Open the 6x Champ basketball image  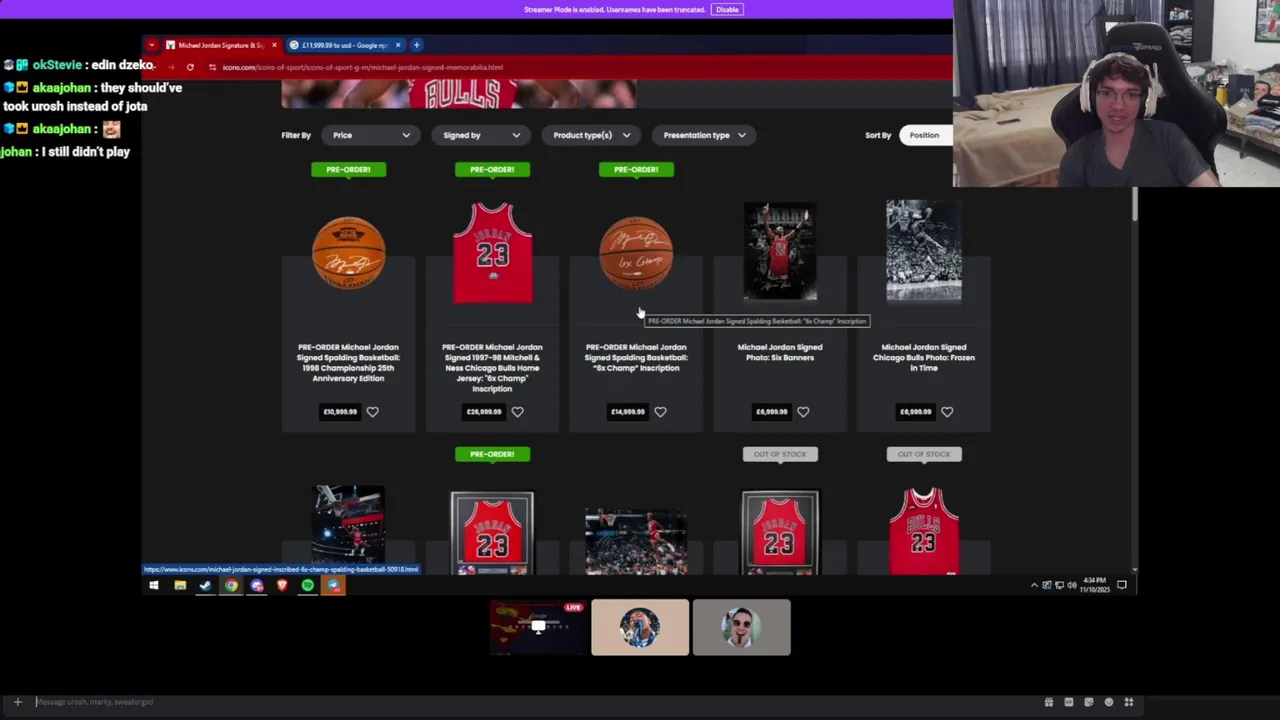636,252
